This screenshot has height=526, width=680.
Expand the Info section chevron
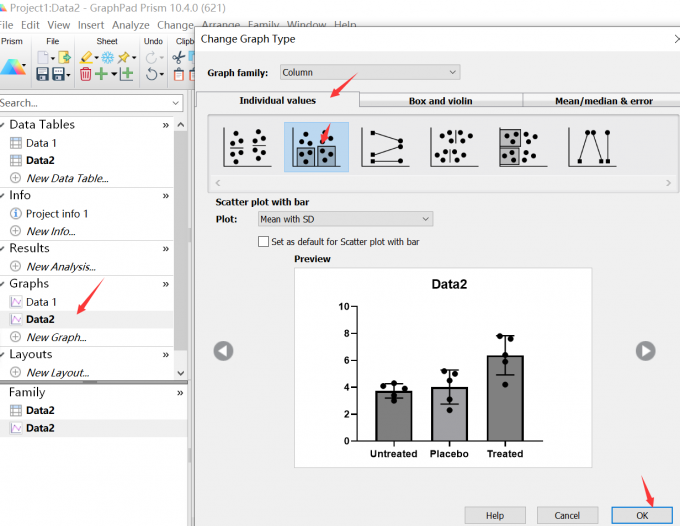click(x=166, y=196)
